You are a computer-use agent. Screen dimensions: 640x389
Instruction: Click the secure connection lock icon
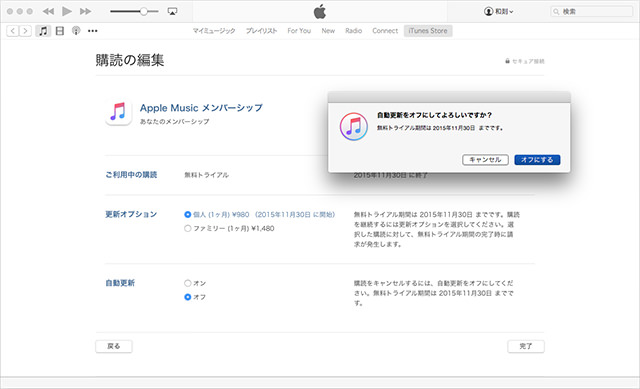(x=507, y=61)
